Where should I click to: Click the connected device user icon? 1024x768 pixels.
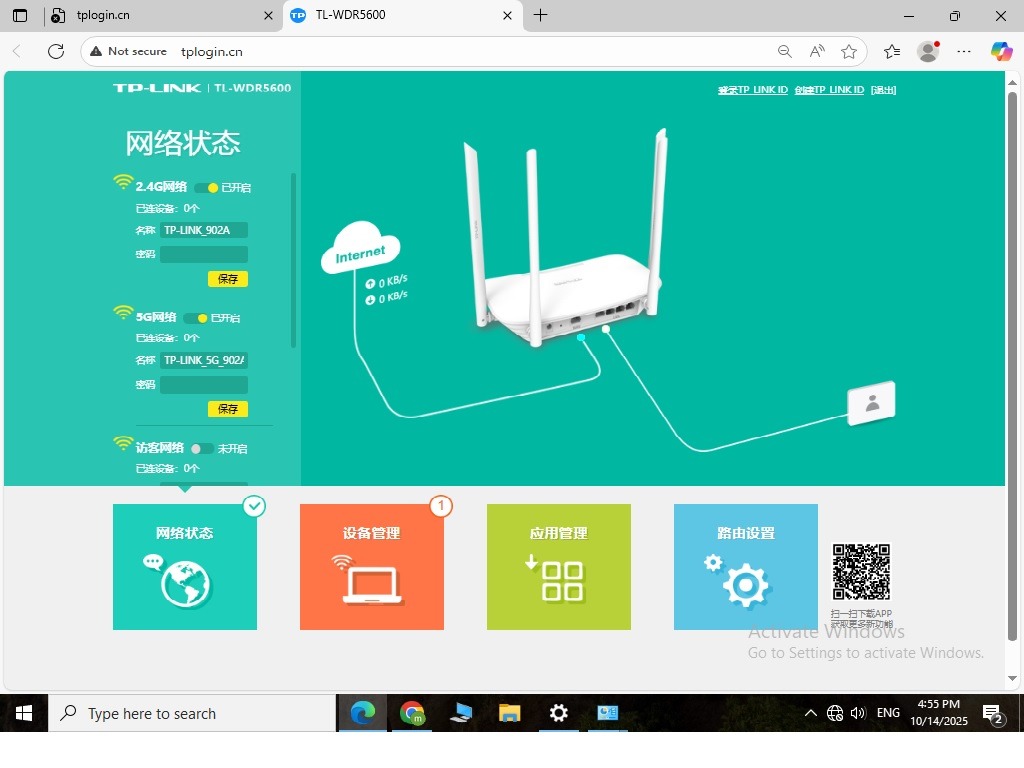872,403
